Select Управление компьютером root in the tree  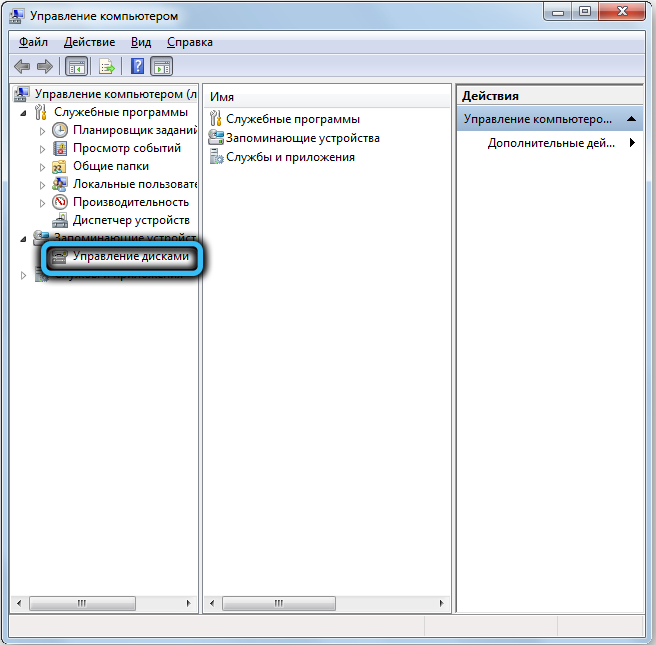(x=116, y=94)
